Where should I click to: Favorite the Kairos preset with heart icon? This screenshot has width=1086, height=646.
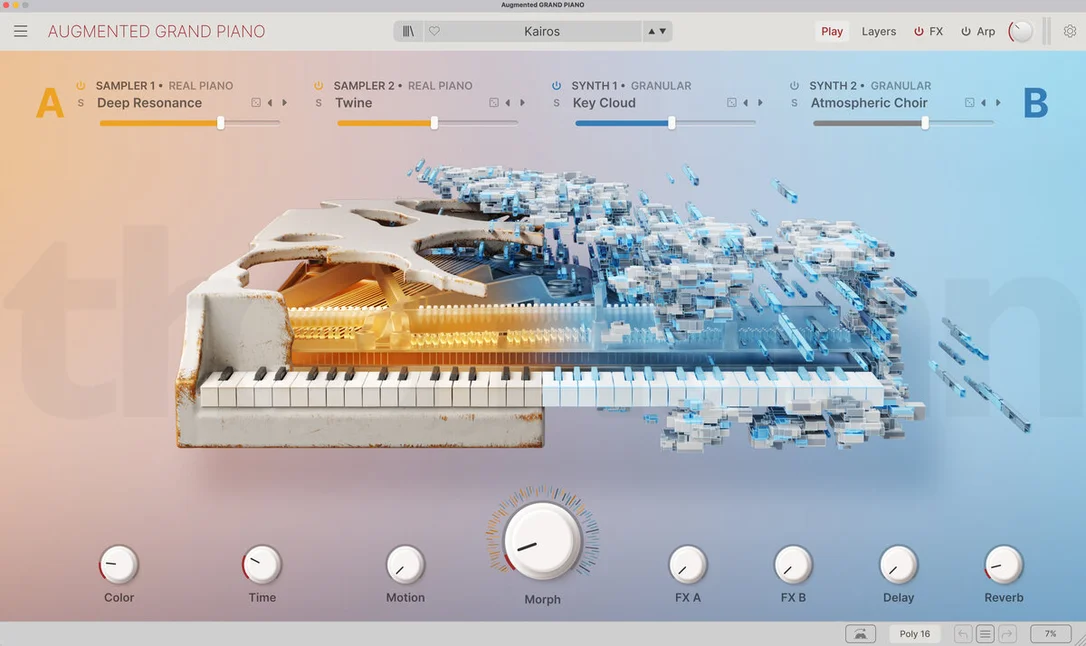click(434, 31)
